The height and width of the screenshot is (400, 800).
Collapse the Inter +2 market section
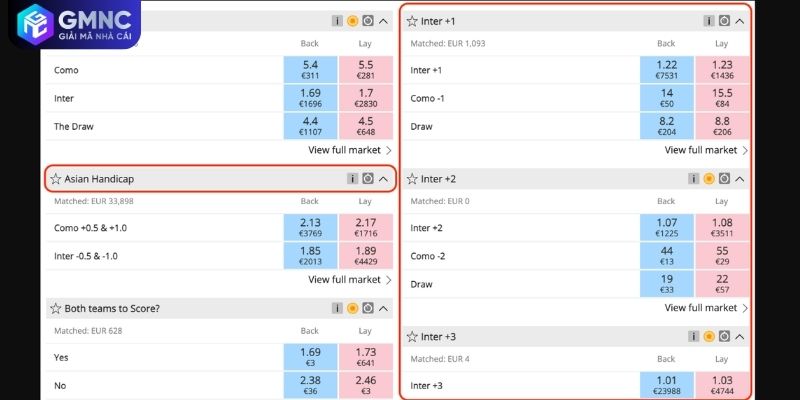click(x=740, y=179)
